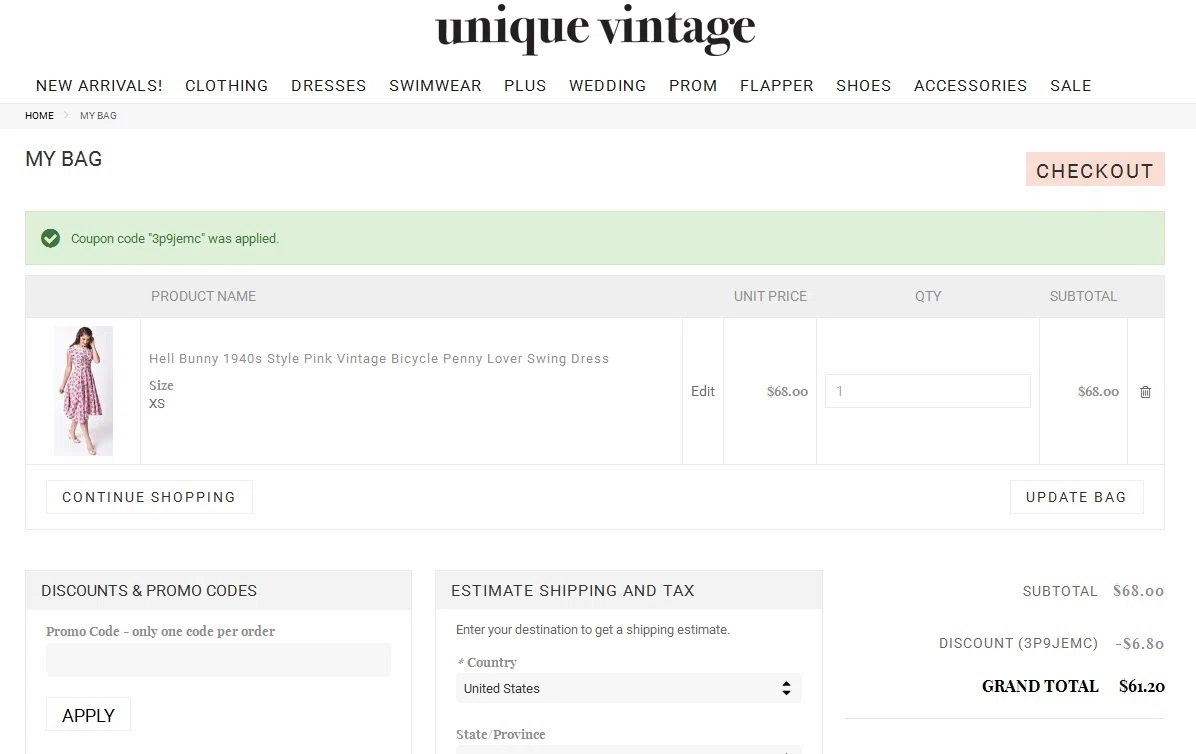Image resolution: width=1196 pixels, height=754 pixels.
Task: Click the My Bag breadcrumb text
Action: [x=98, y=116]
